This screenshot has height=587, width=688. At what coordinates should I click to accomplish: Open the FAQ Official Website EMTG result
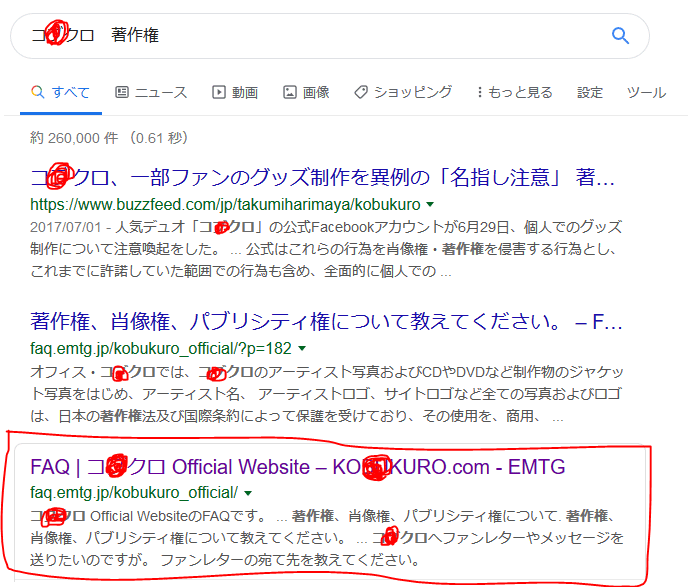point(297,467)
